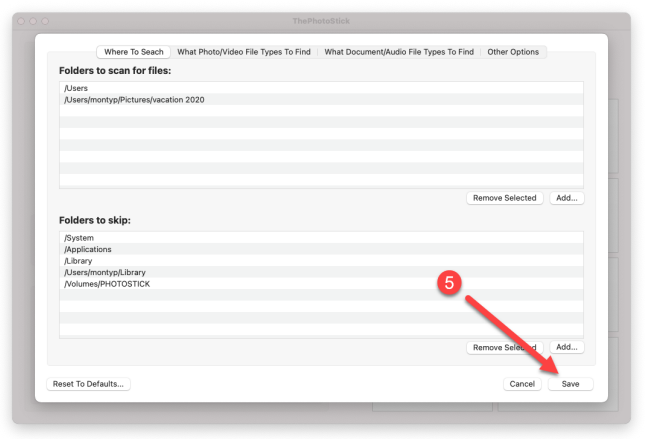This screenshot has height=439, width=645.
Task: Cancel the settings dialog
Action: pos(522,384)
